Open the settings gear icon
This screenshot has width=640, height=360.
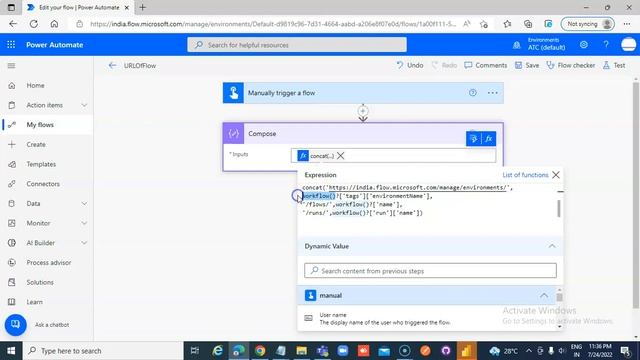point(584,44)
